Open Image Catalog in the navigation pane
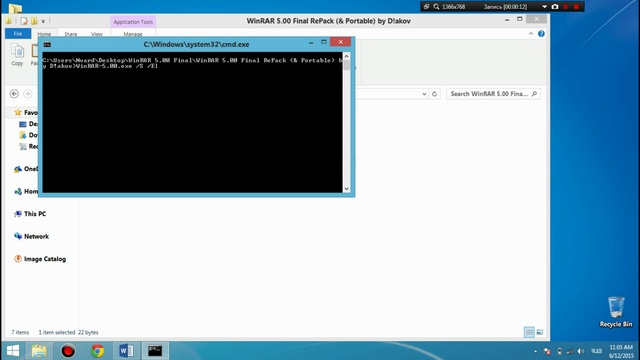The height and width of the screenshot is (360, 640). tap(40, 259)
